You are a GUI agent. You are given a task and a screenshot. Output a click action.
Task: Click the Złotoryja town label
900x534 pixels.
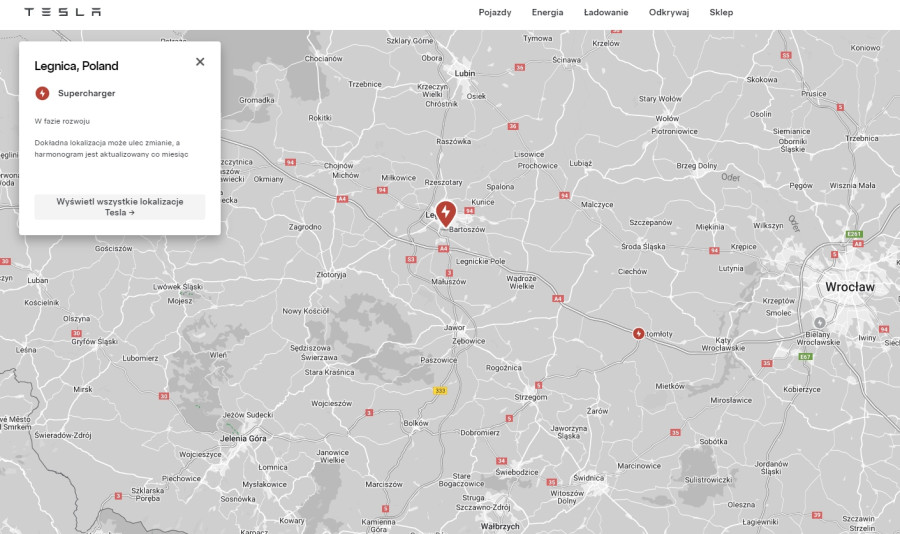331,274
